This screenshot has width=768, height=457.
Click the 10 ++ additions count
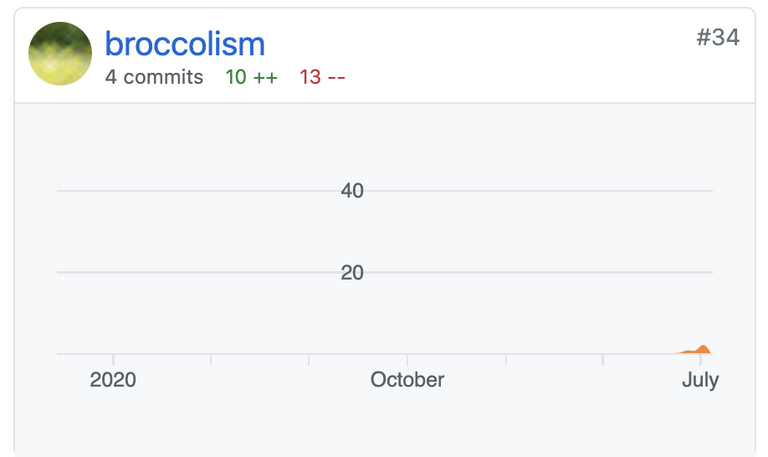tap(251, 77)
